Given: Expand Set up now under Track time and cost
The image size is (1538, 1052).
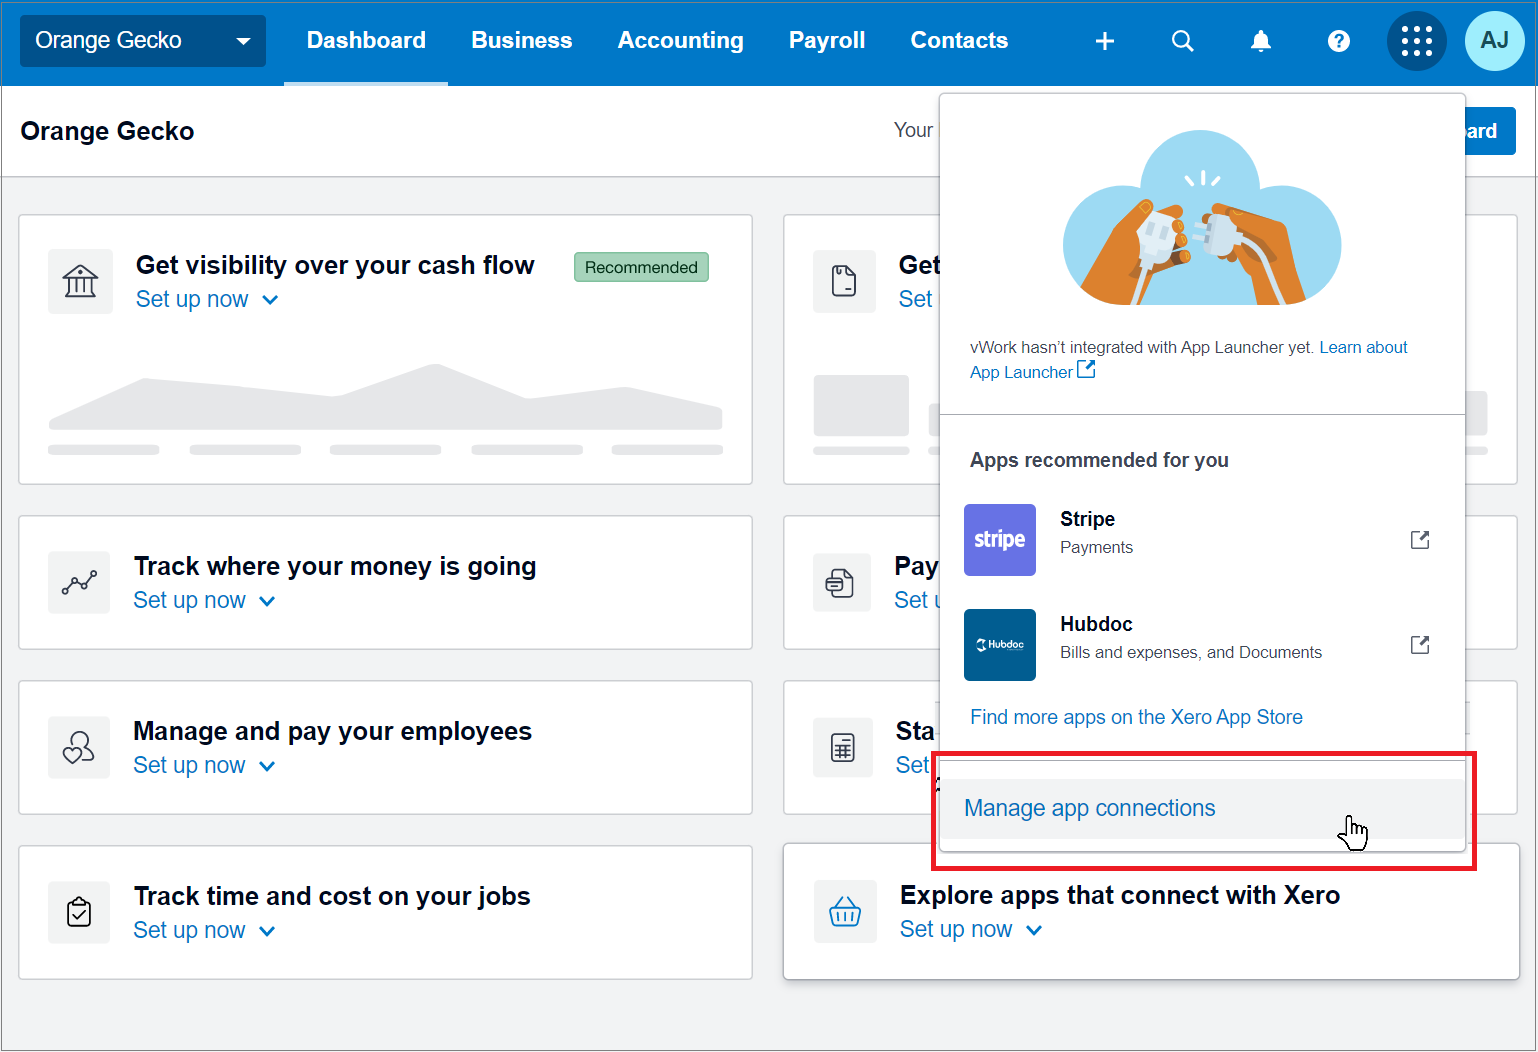Looking at the screenshot, I should point(205,930).
